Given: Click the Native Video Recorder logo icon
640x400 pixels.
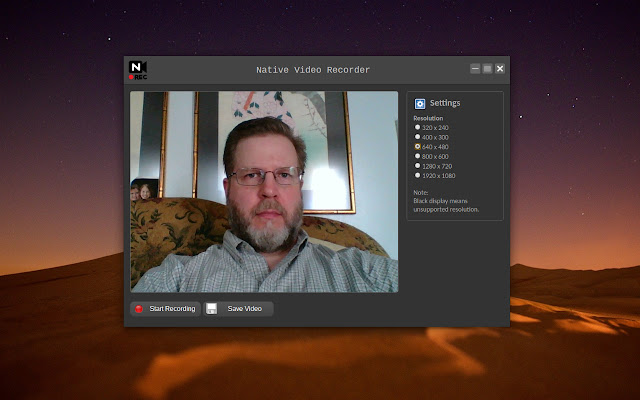Looking at the screenshot, I should click(138, 69).
